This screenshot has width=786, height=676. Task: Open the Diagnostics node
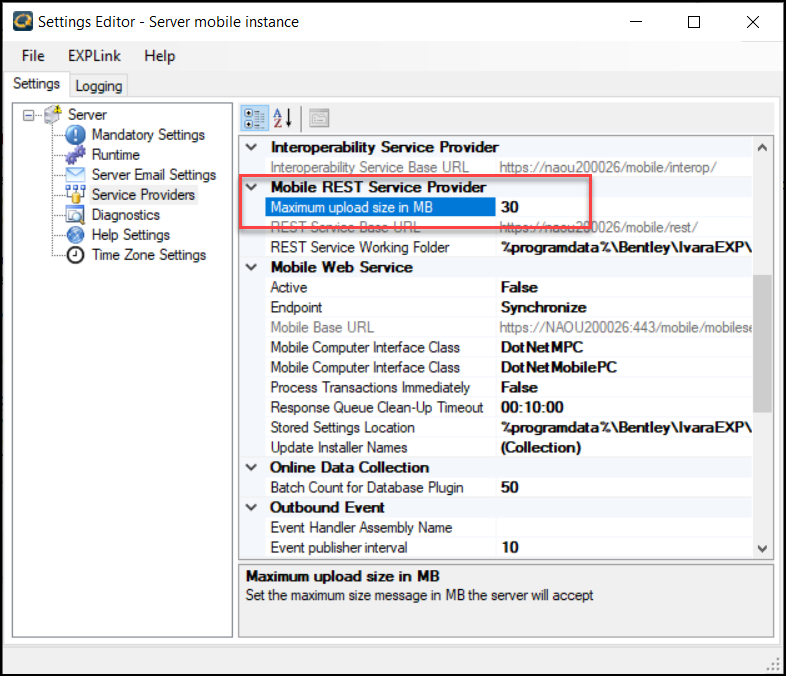126,214
